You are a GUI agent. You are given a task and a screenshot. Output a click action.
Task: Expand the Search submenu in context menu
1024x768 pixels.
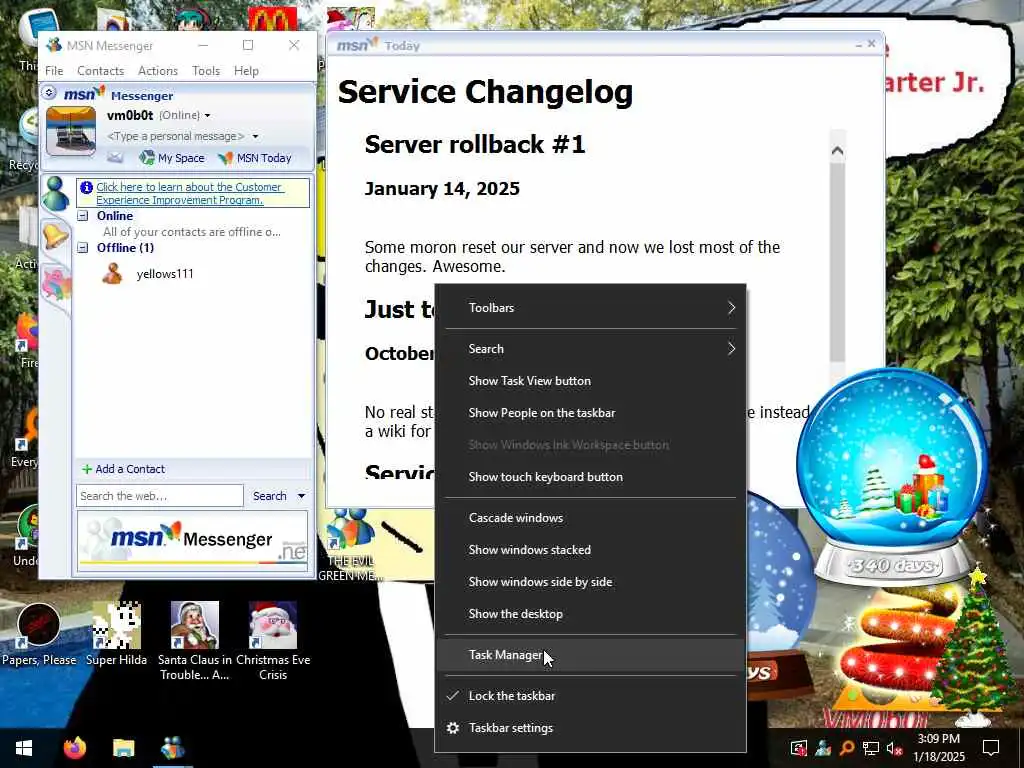click(x=590, y=349)
